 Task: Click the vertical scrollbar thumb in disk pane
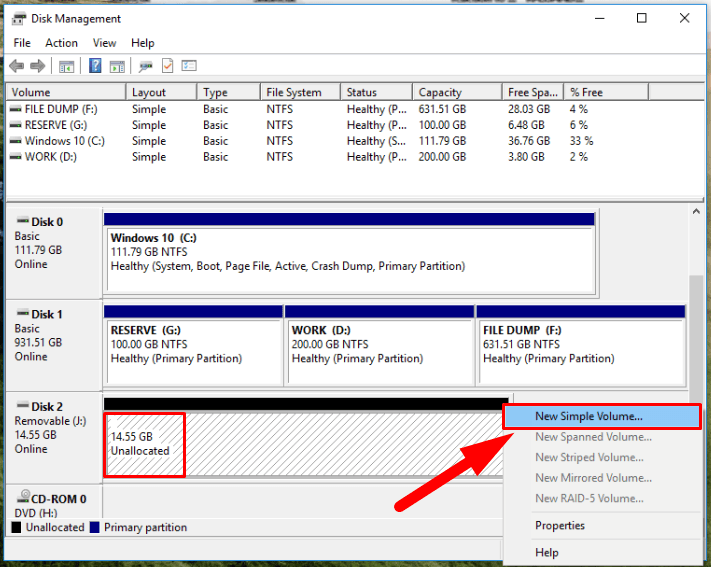(x=696, y=338)
